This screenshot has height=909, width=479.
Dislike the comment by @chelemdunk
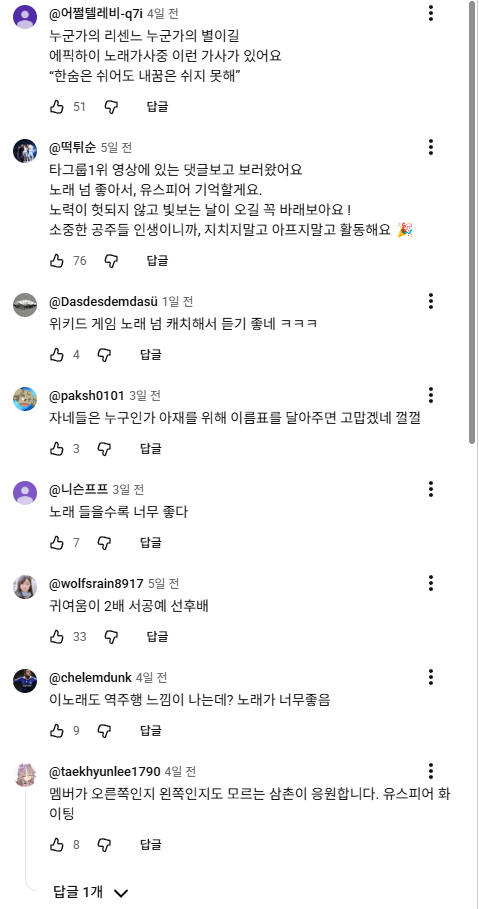click(104, 730)
